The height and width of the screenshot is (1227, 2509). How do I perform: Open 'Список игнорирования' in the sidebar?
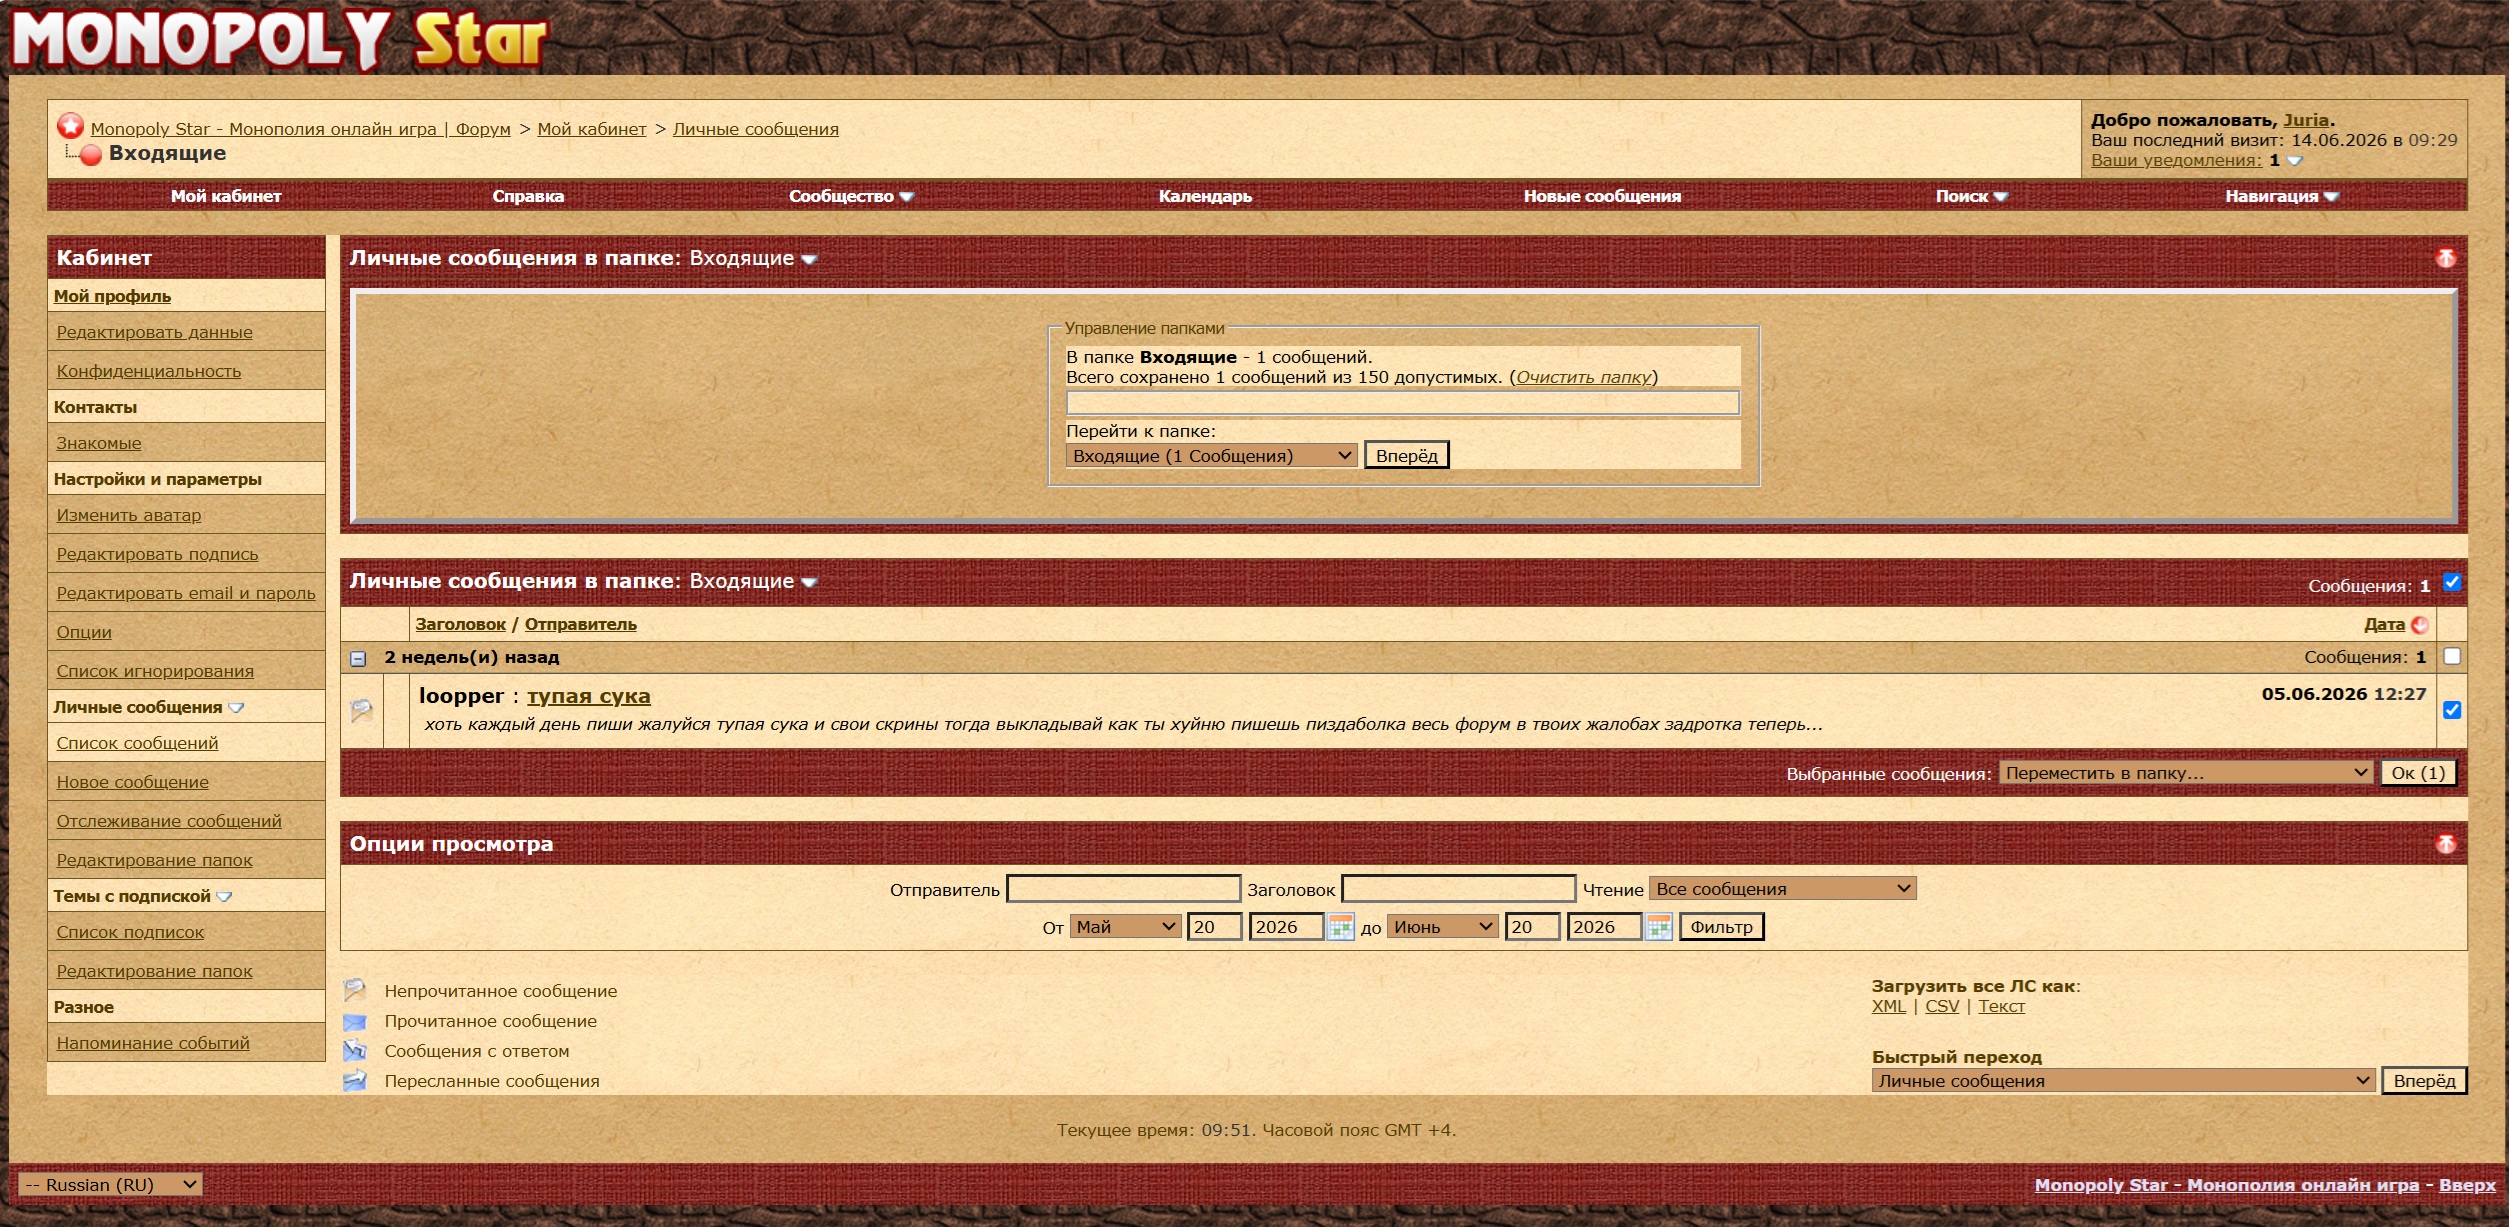point(155,671)
